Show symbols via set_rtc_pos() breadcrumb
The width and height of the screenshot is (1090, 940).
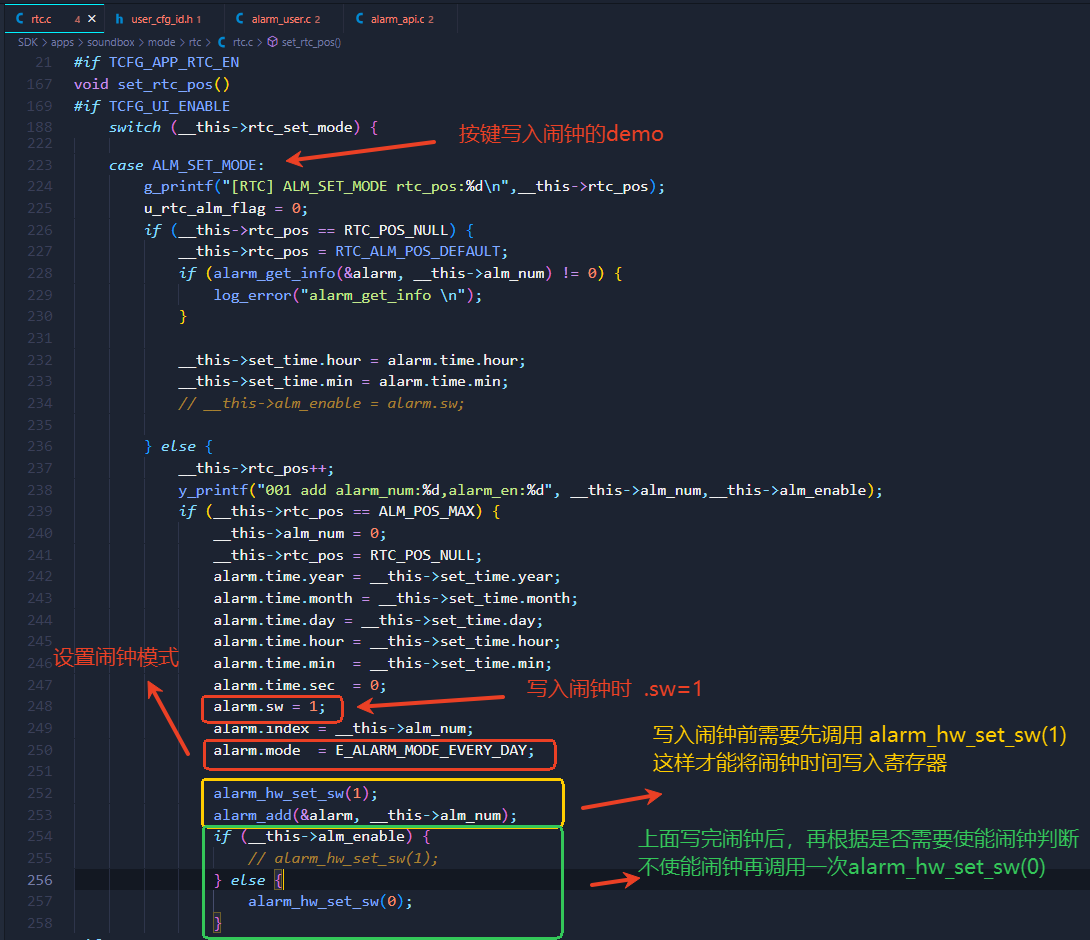(x=311, y=42)
